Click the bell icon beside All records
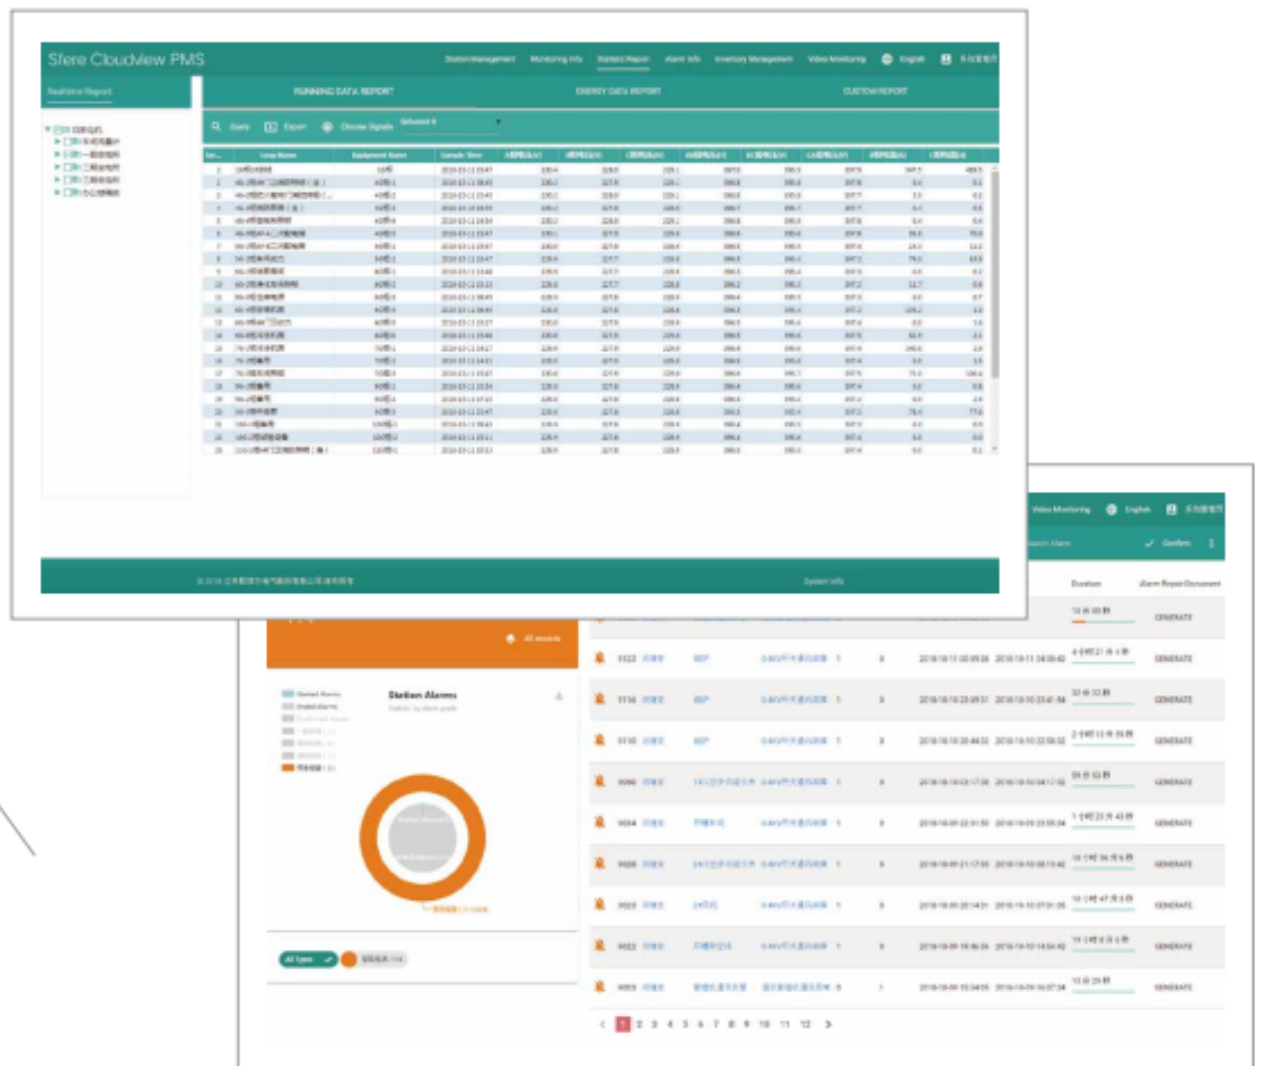This screenshot has width=1262, height=1066. pyautogui.click(x=511, y=638)
